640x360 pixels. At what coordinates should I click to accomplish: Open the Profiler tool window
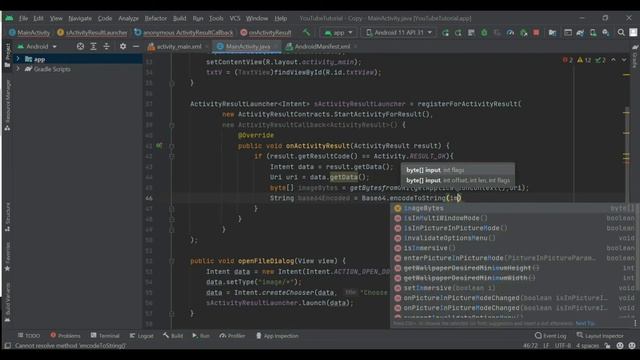(232, 336)
